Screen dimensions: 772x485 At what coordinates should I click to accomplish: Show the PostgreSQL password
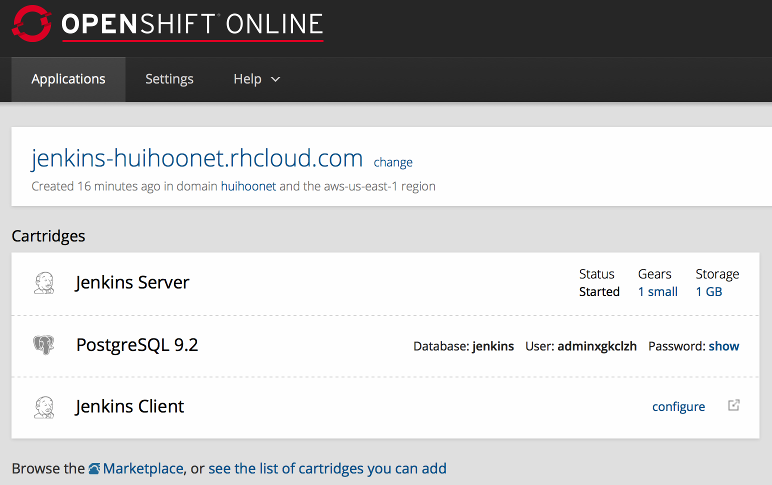724,346
